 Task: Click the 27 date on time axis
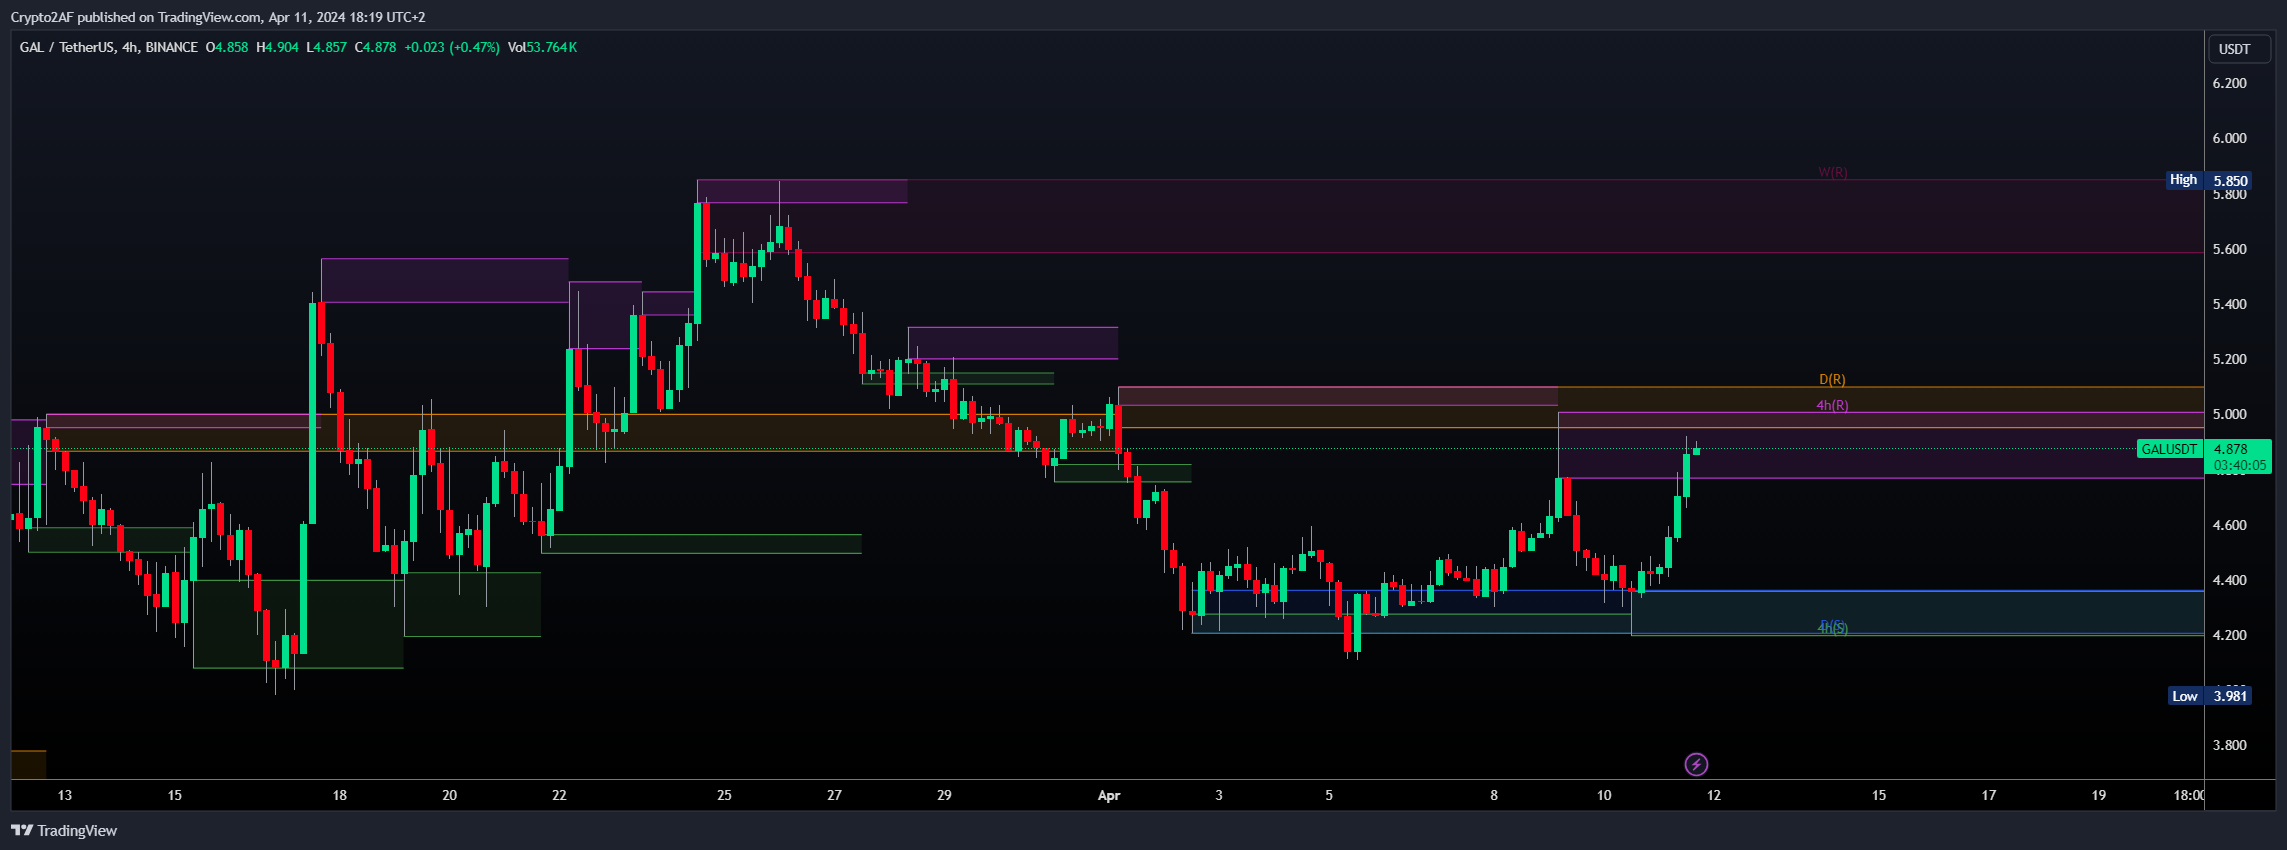click(835, 796)
